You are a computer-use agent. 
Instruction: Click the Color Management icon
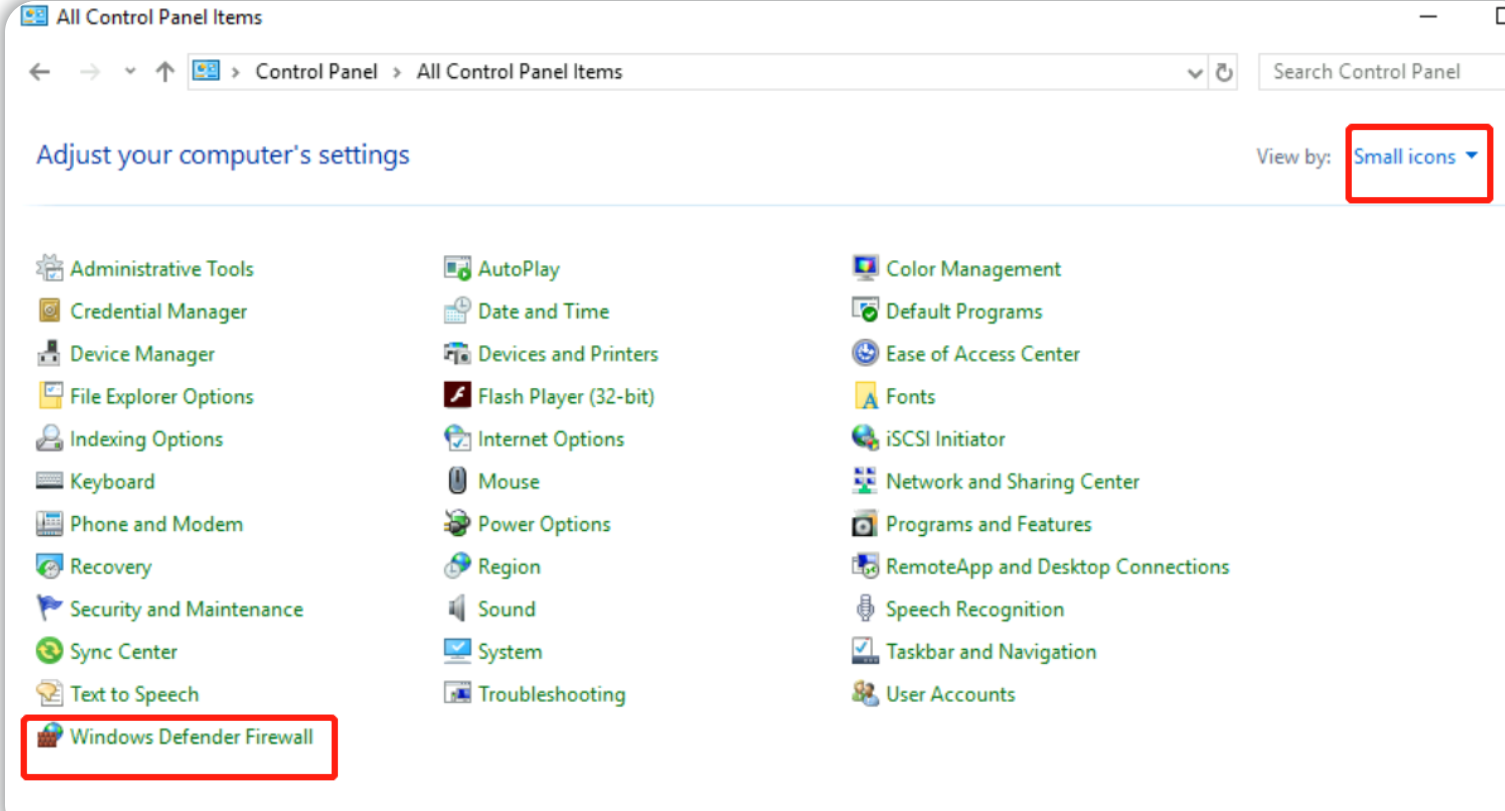click(865, 268)
